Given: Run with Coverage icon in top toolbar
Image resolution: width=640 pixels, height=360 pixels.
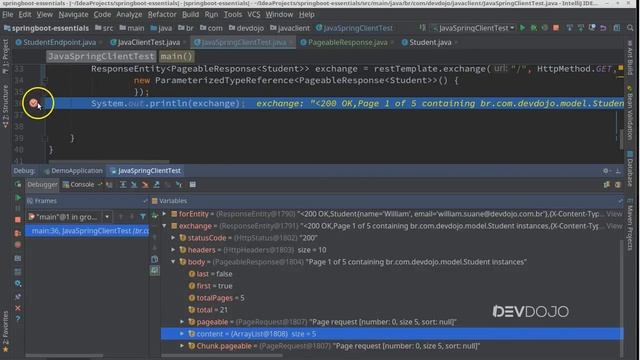Looking at the screenshot, I should (544, 28).
